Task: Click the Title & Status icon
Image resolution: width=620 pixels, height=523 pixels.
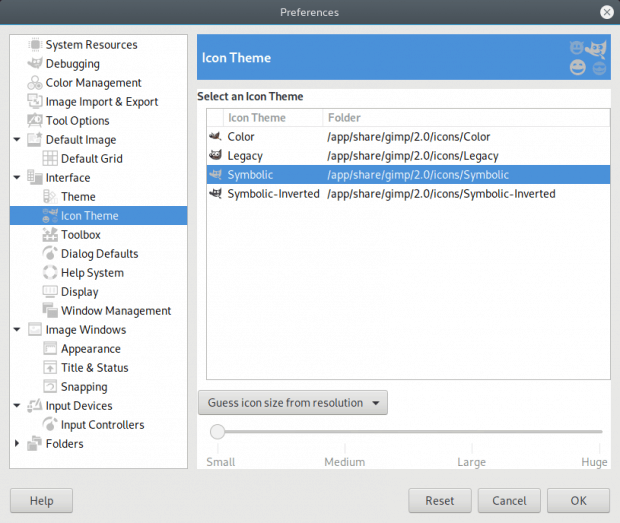Action: pos(50,367)
